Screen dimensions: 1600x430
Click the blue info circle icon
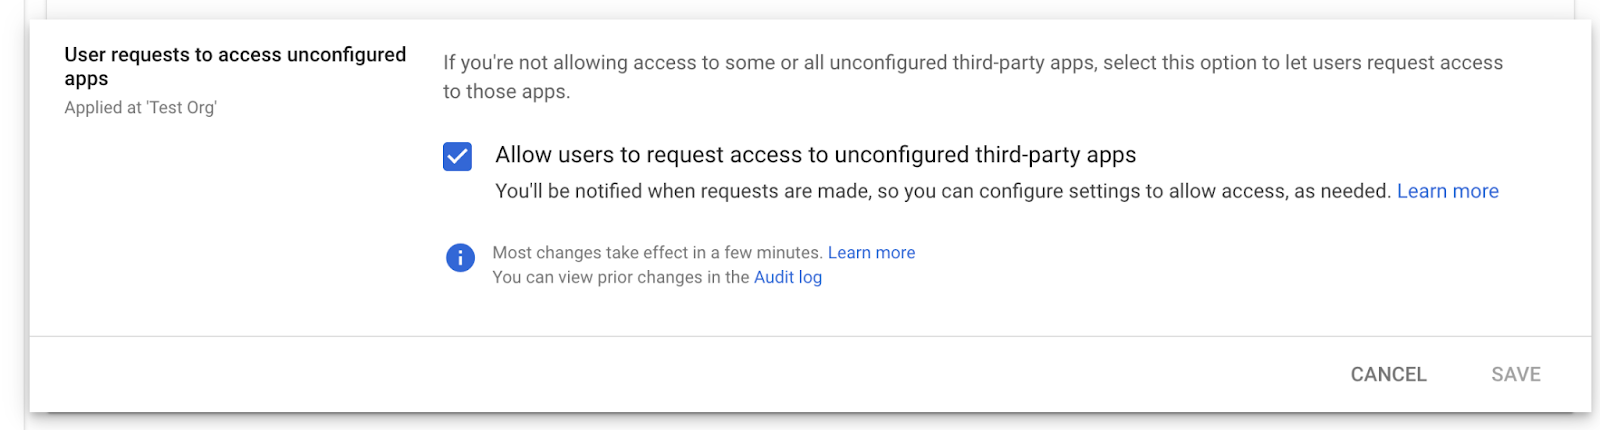460,258
